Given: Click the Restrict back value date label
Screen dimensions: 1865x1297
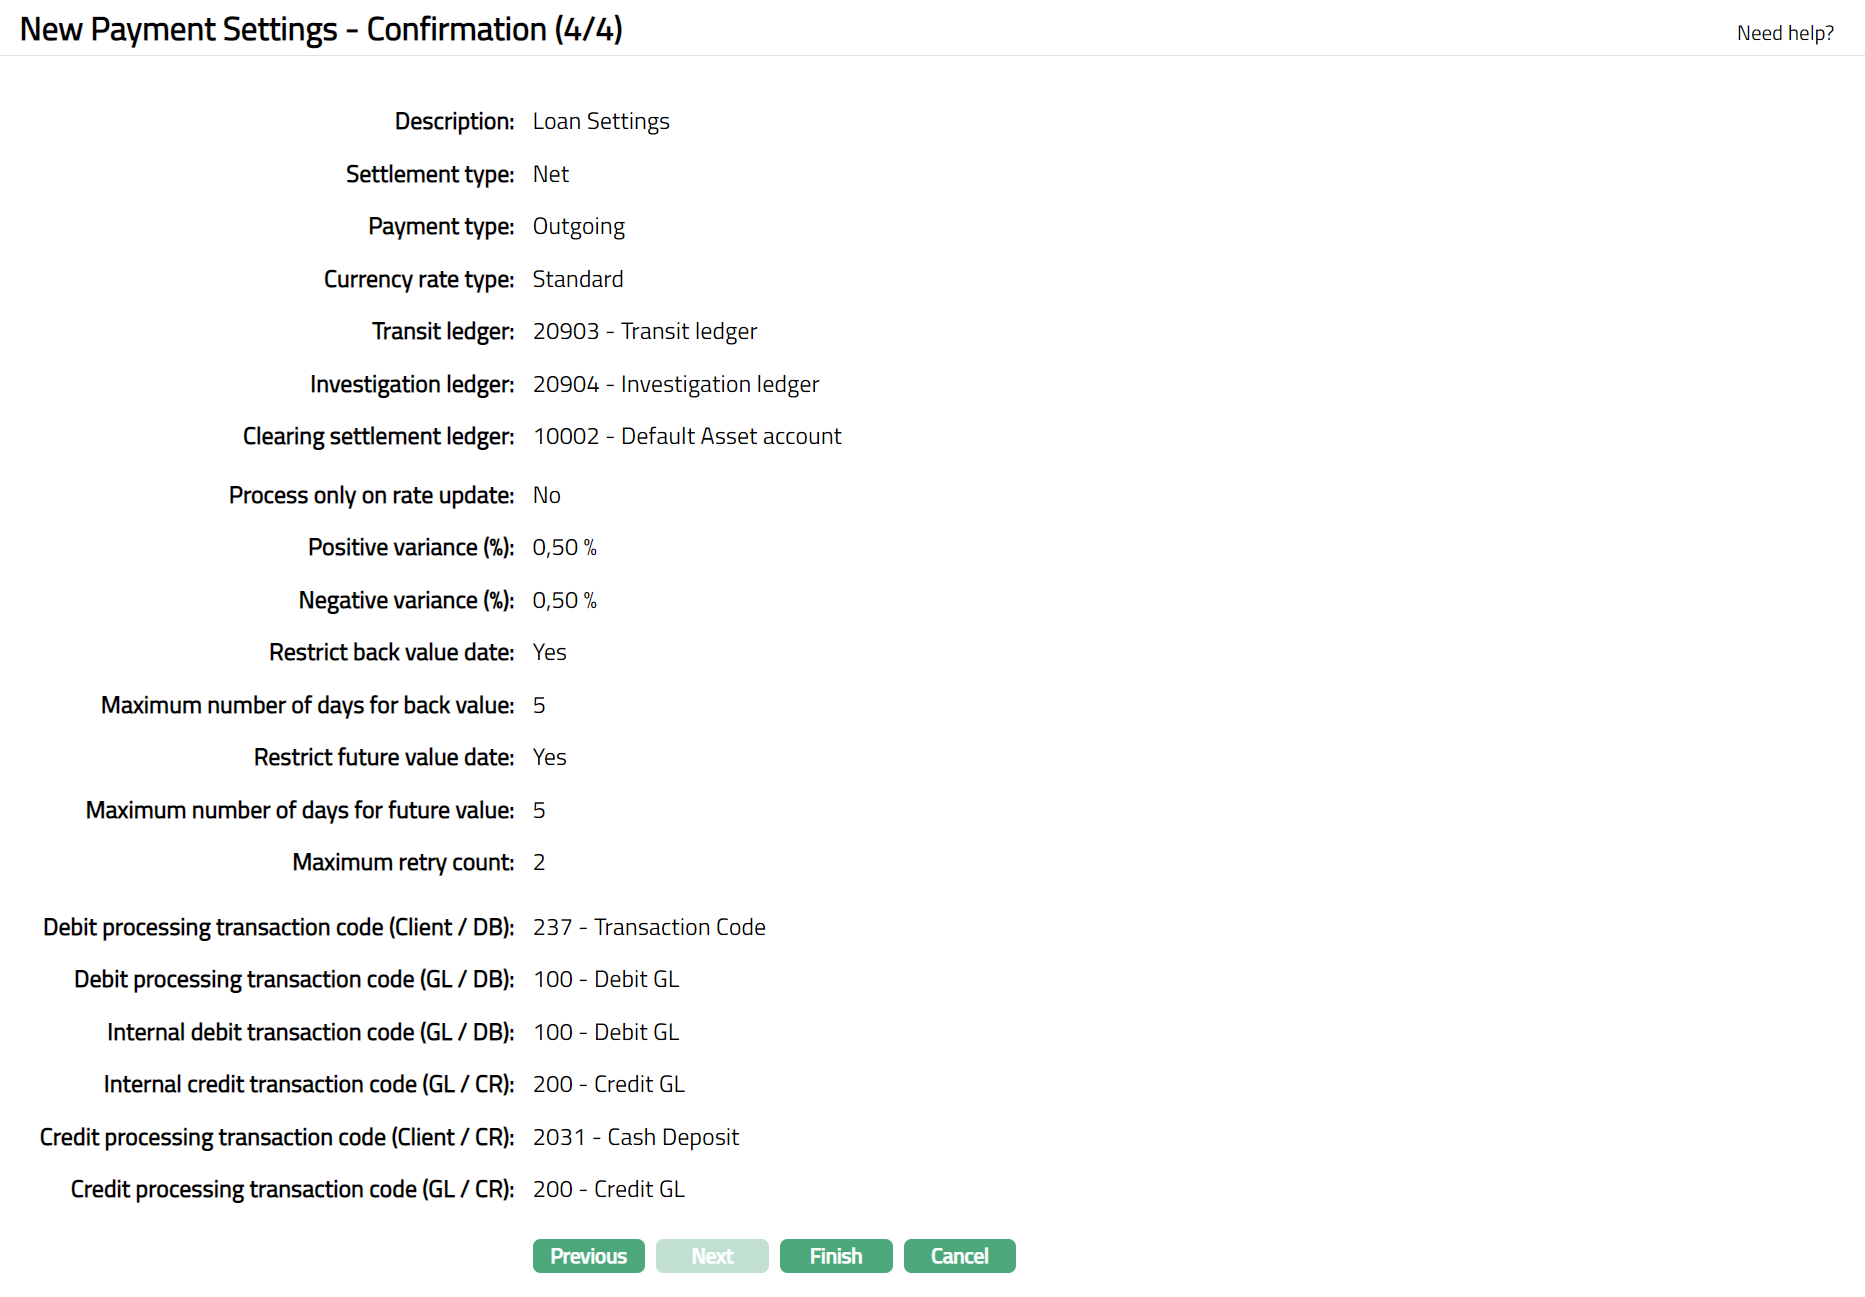Looking at the screenshot, I should [x=391, y=652].
